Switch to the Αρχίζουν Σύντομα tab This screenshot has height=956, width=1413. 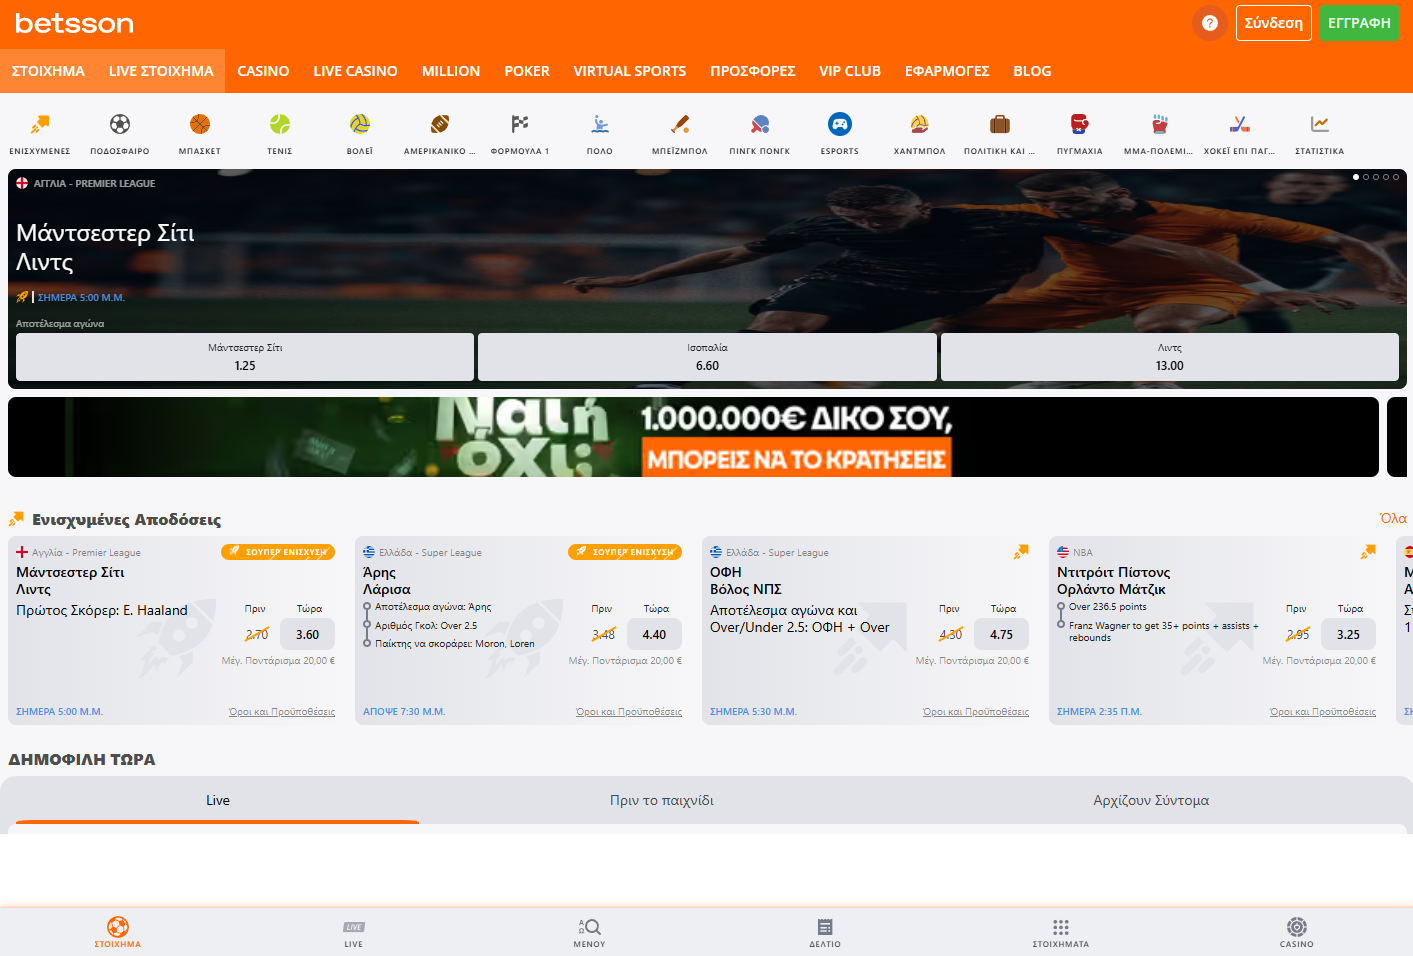pyautogui.click(x=1150, y=801)
